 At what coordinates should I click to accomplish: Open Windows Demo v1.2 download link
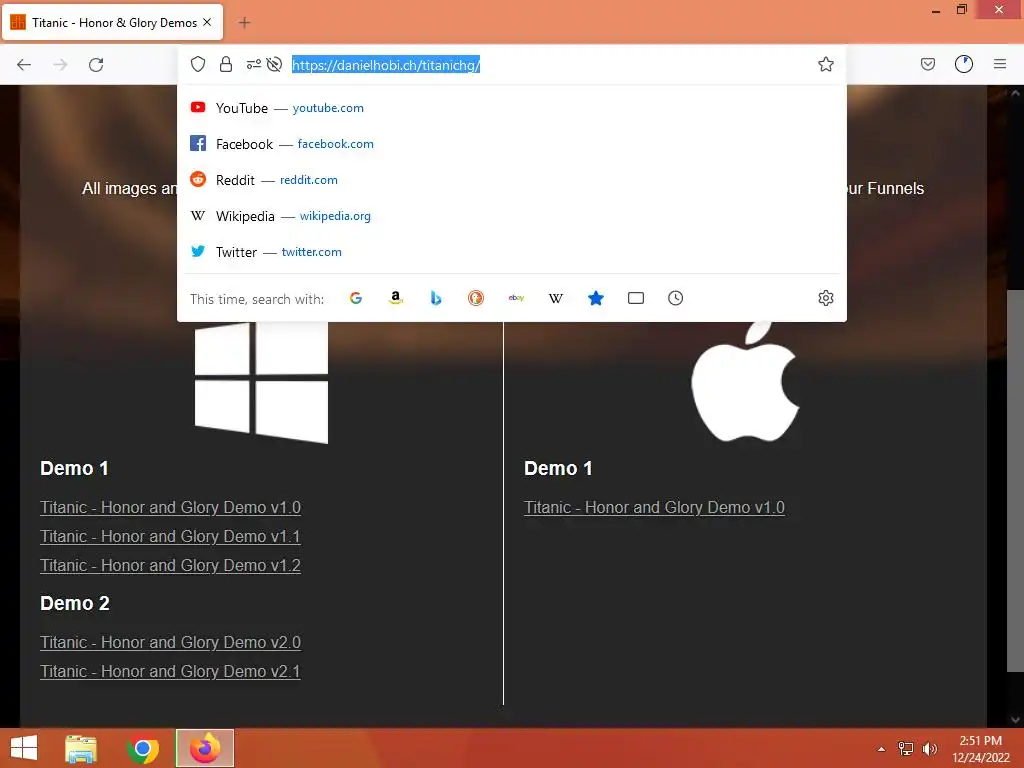(x=170, y=566)
